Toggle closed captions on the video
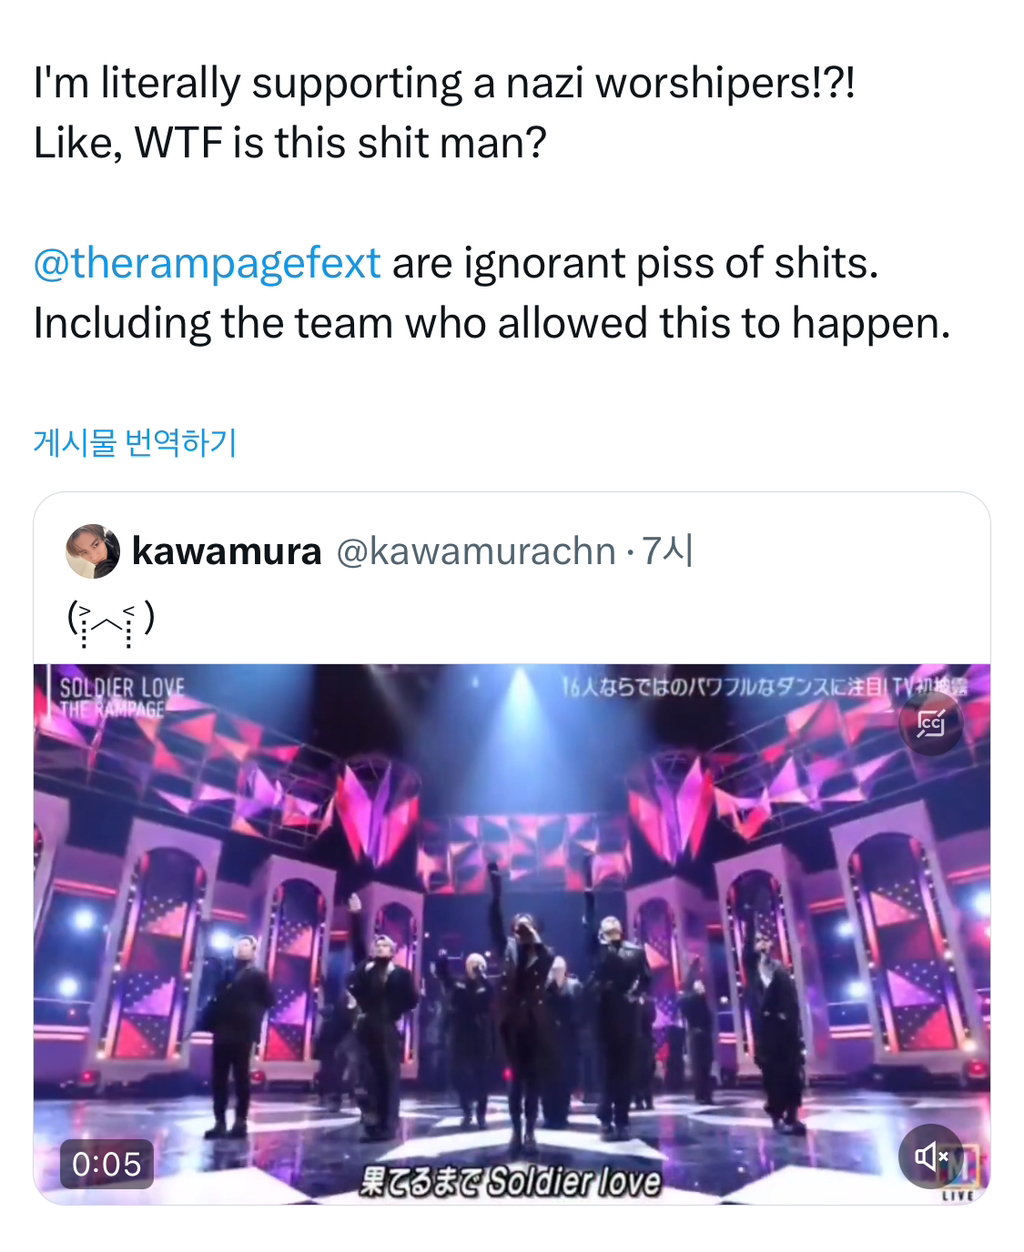 pyautogui.click(x=930, y=723)
